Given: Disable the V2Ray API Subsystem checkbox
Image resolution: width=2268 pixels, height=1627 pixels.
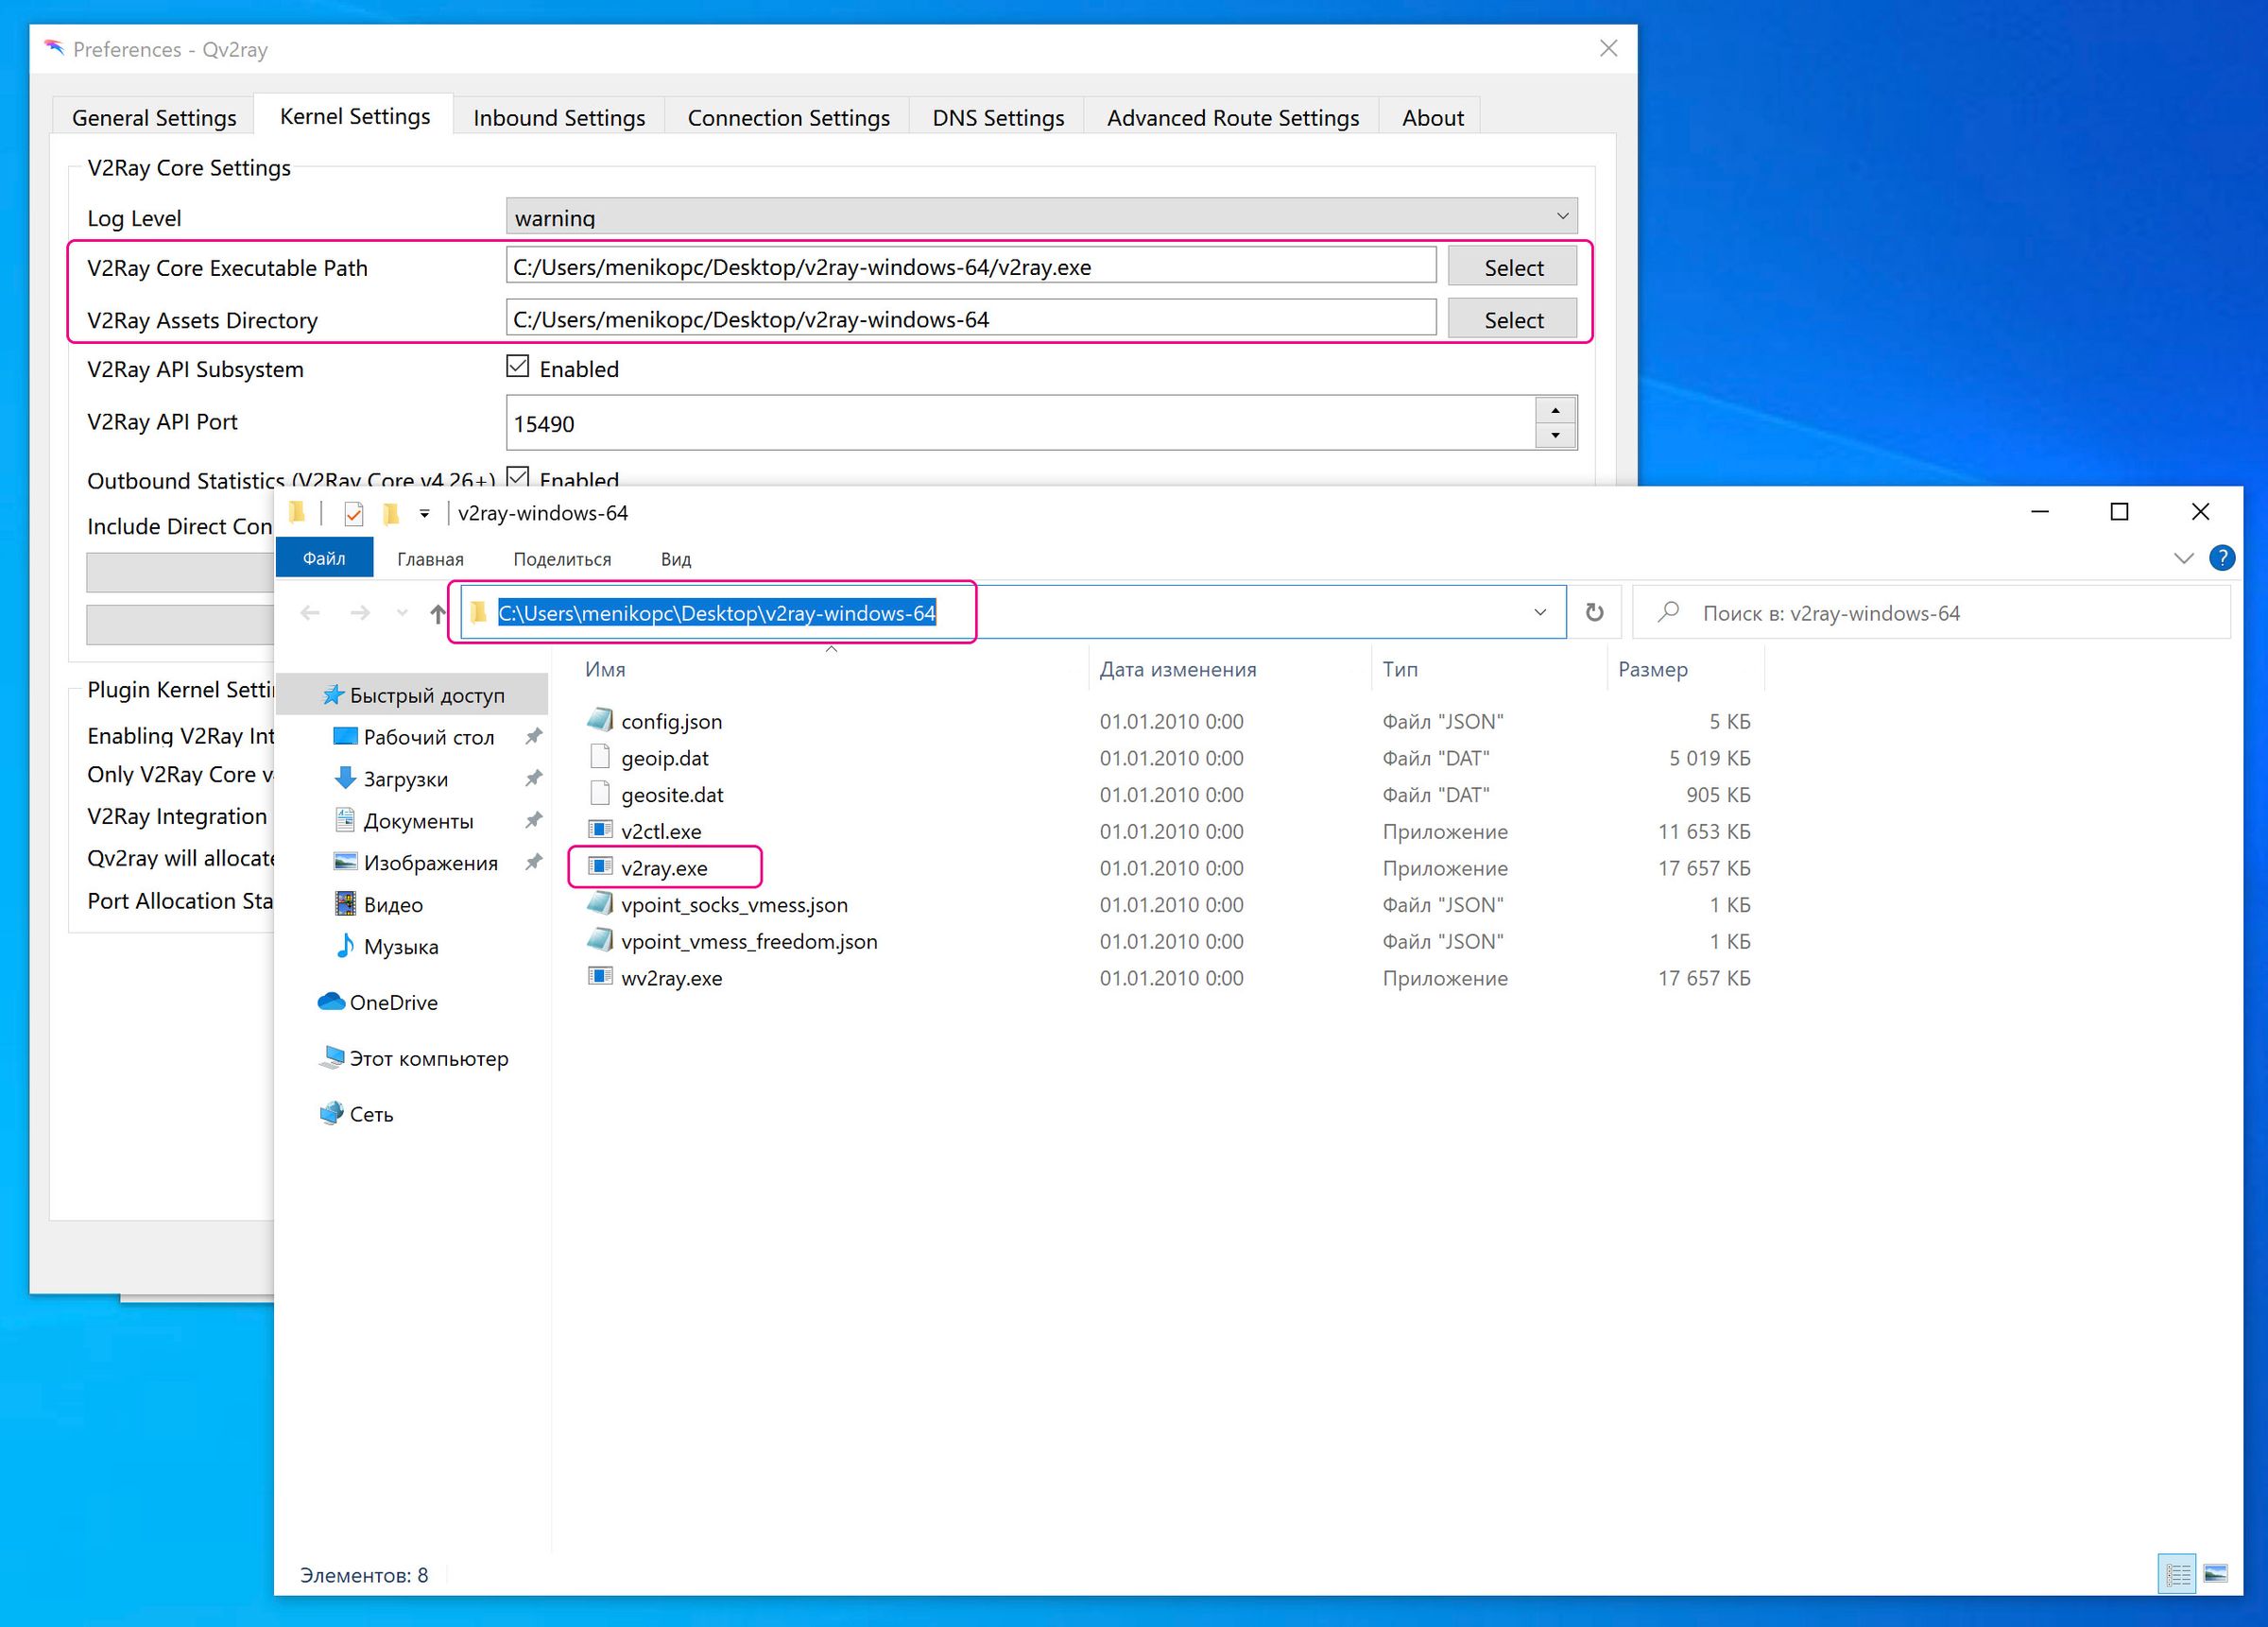Looking at the screenshot, I should click(x=517, y=366).
